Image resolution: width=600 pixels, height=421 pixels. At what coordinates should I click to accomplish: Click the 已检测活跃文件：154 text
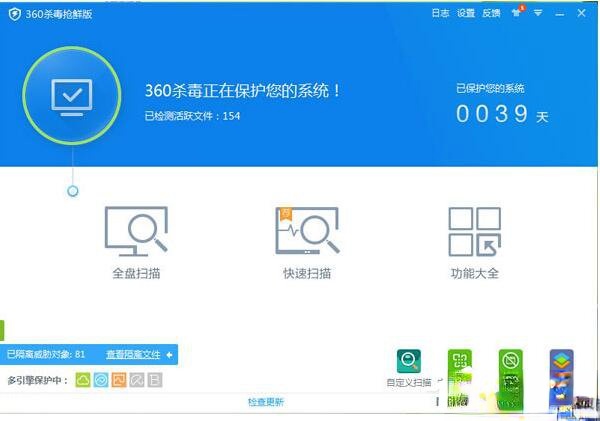(x=192, y=116)
